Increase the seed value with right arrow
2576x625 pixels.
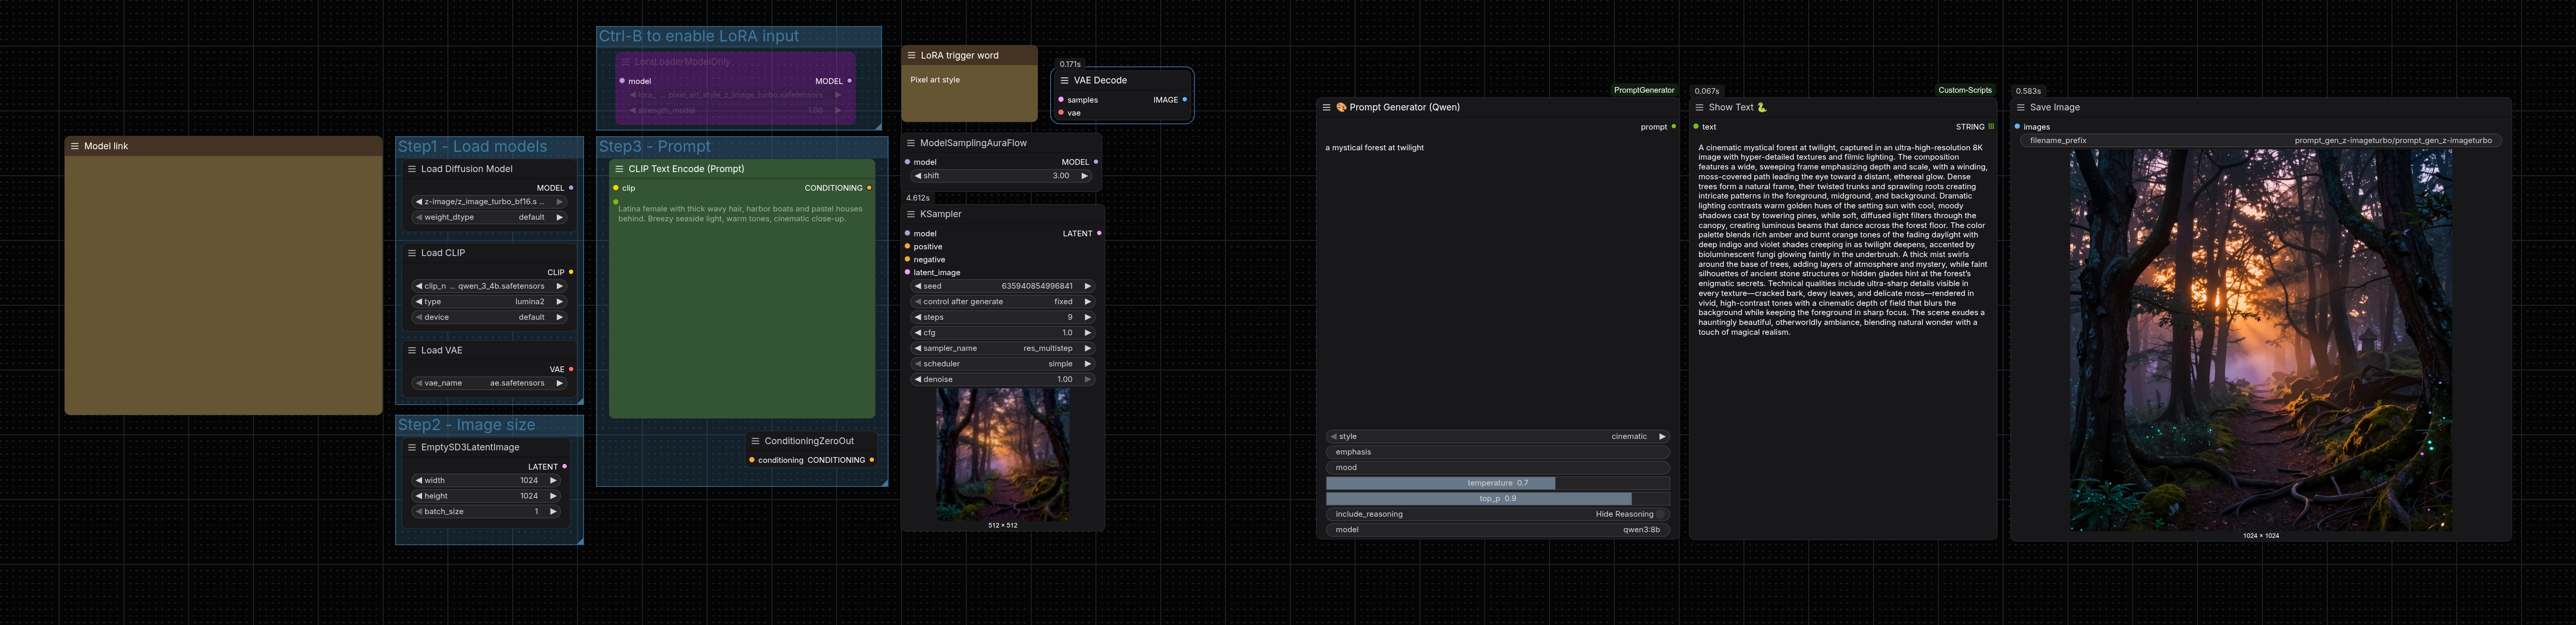pyautogui.click(x=1087, y=286)
